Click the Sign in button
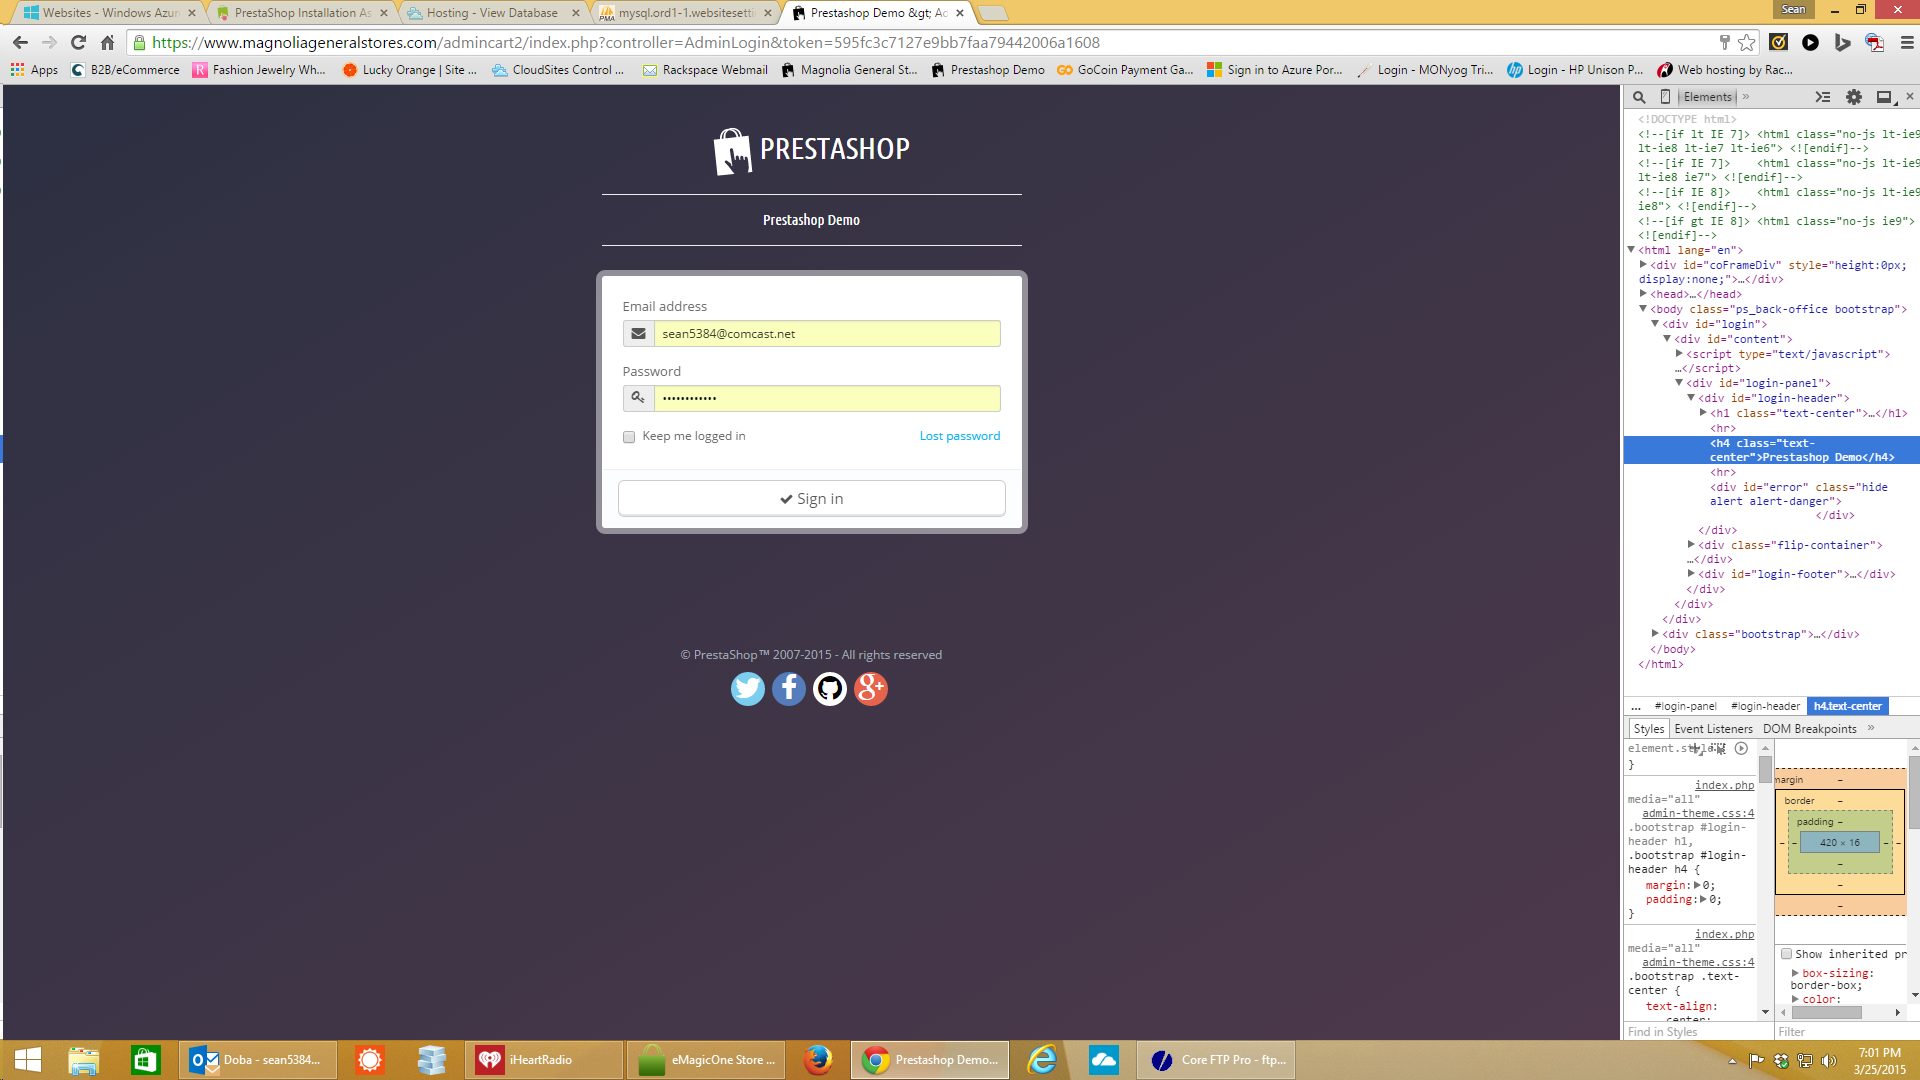1920x1080 pixels. click(811, 499)
